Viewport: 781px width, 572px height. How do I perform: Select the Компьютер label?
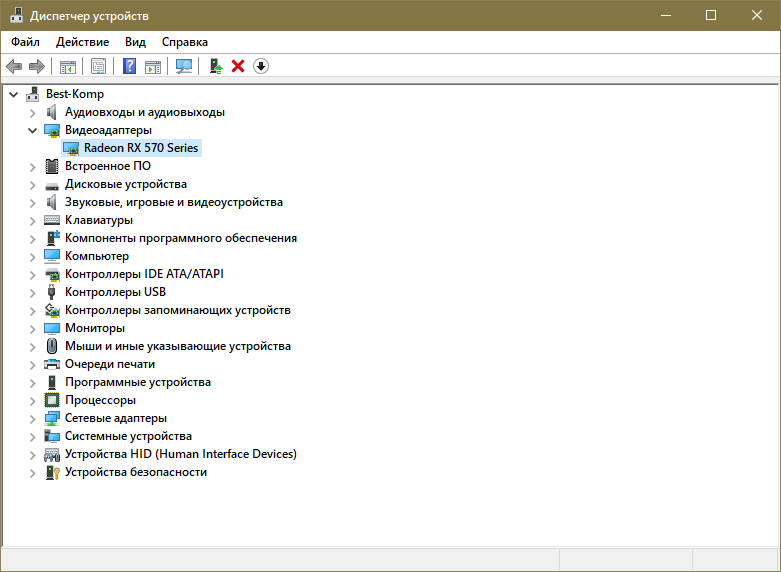click(97, 256)
